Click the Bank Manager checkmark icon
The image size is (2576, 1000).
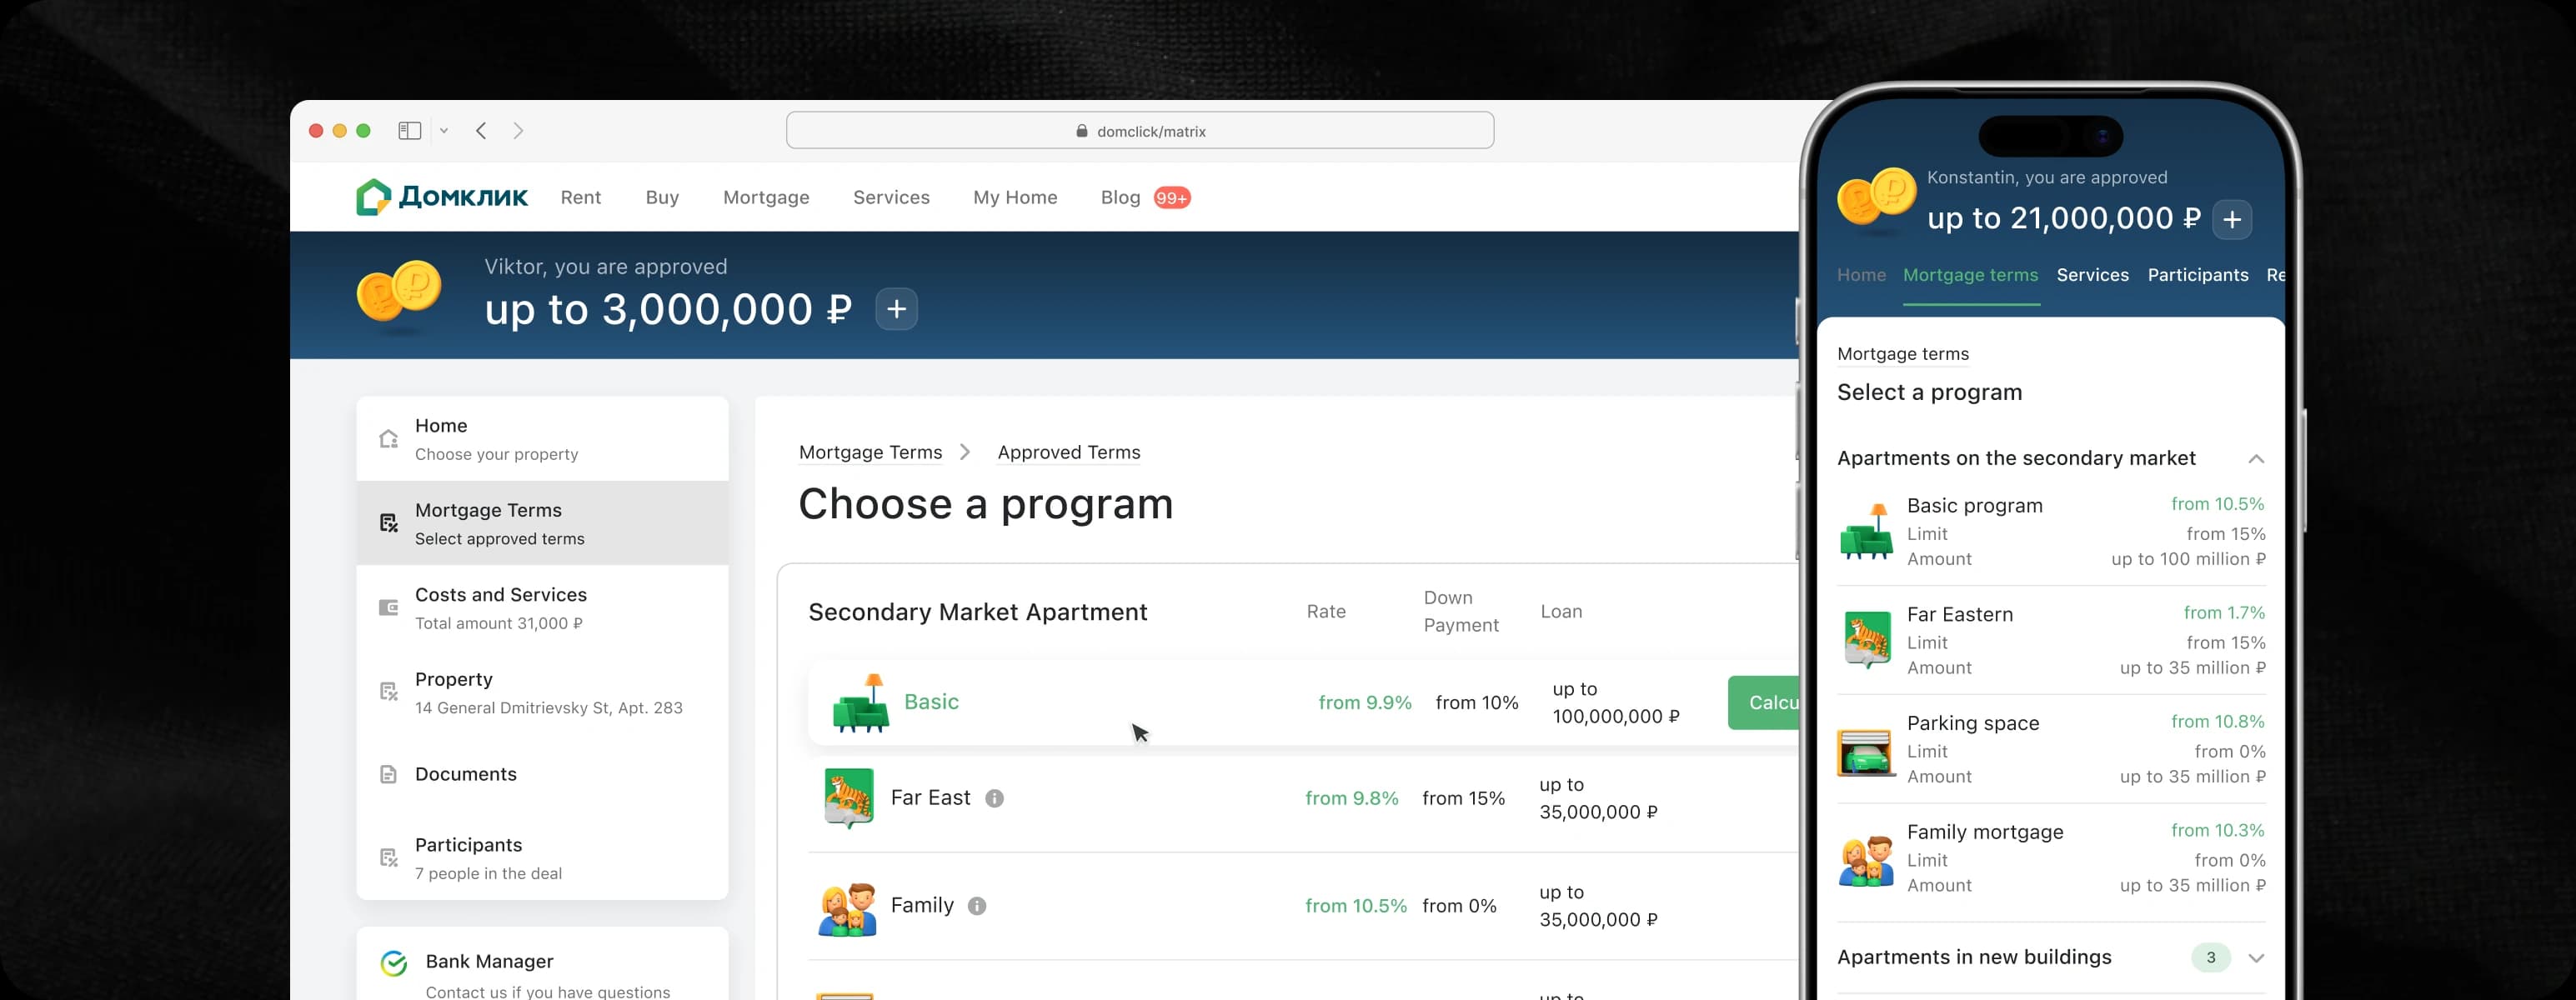pos(394,963)
